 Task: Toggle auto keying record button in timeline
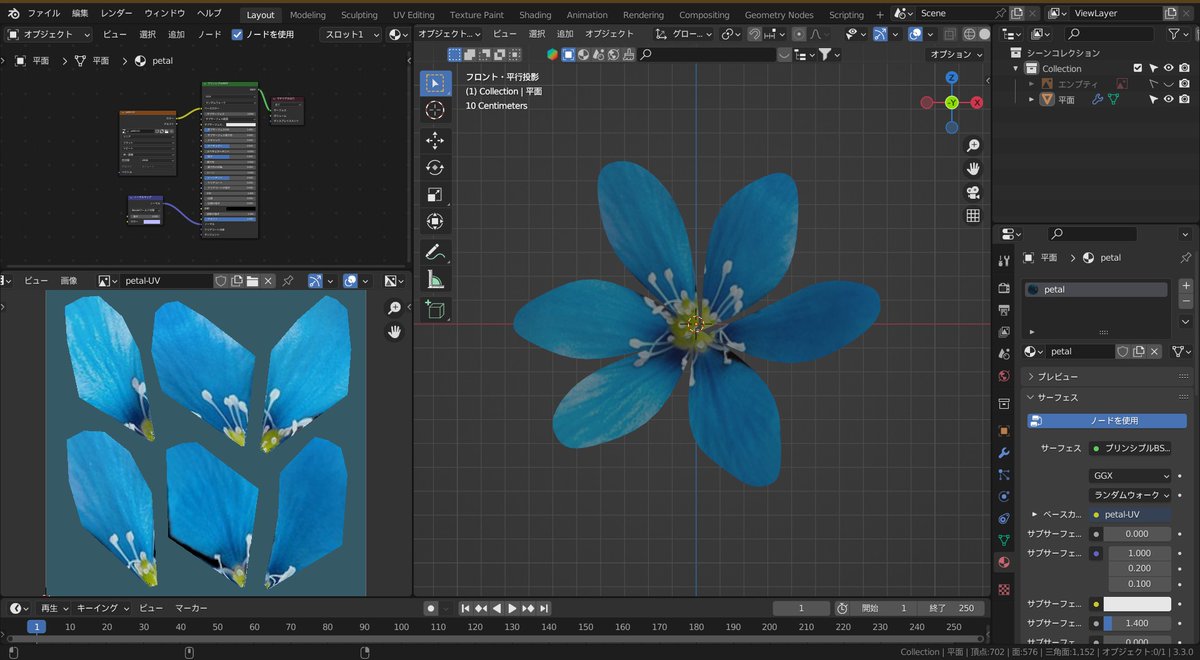pos(430,608)
